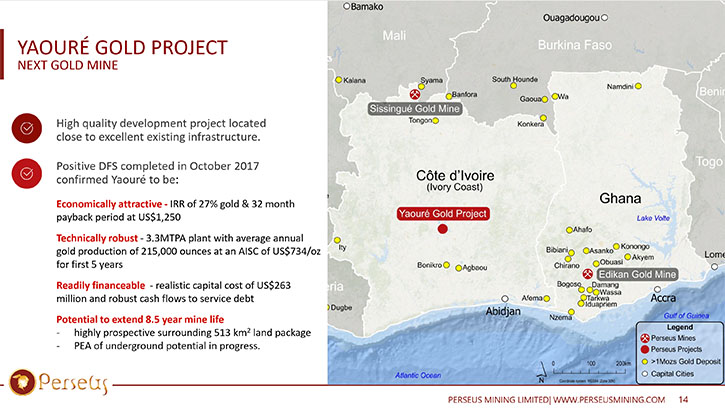Viewport: 725px width, 410px height.
Task: Click the Banfora yellow deposit marker
Action: [449, 96]
